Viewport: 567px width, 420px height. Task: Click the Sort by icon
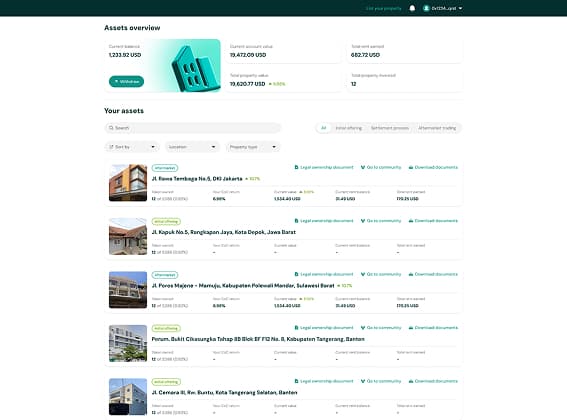(x=111, y=147)
